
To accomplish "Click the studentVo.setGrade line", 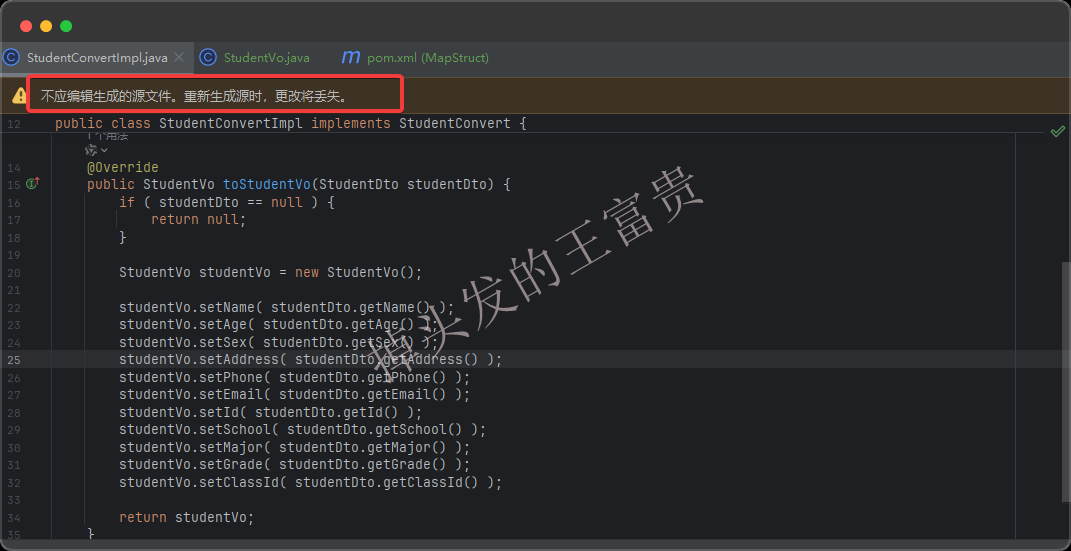I will pos(295,465).
